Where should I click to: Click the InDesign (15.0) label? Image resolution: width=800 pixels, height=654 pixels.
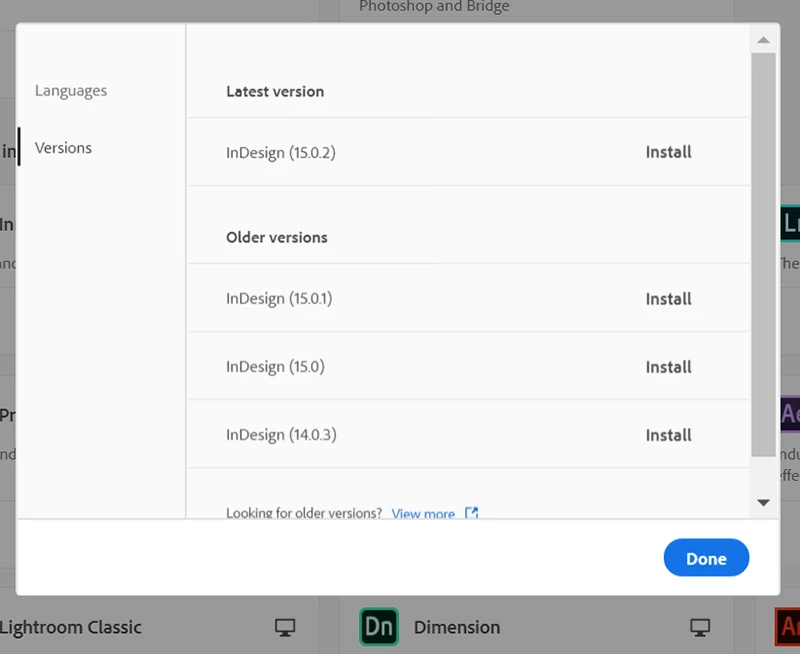click(x=275, y=367)
